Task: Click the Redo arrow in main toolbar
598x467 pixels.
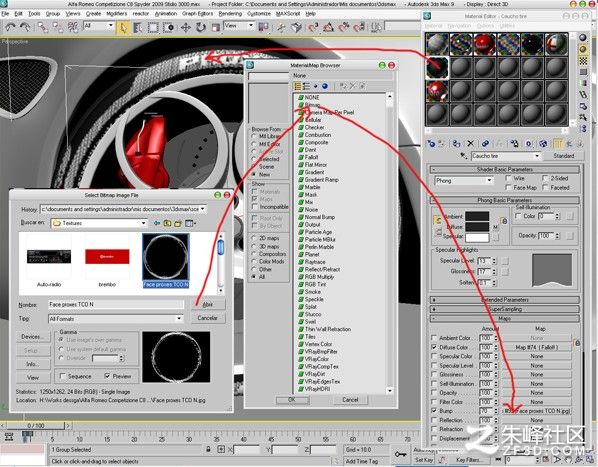Action: pos(25,27)
